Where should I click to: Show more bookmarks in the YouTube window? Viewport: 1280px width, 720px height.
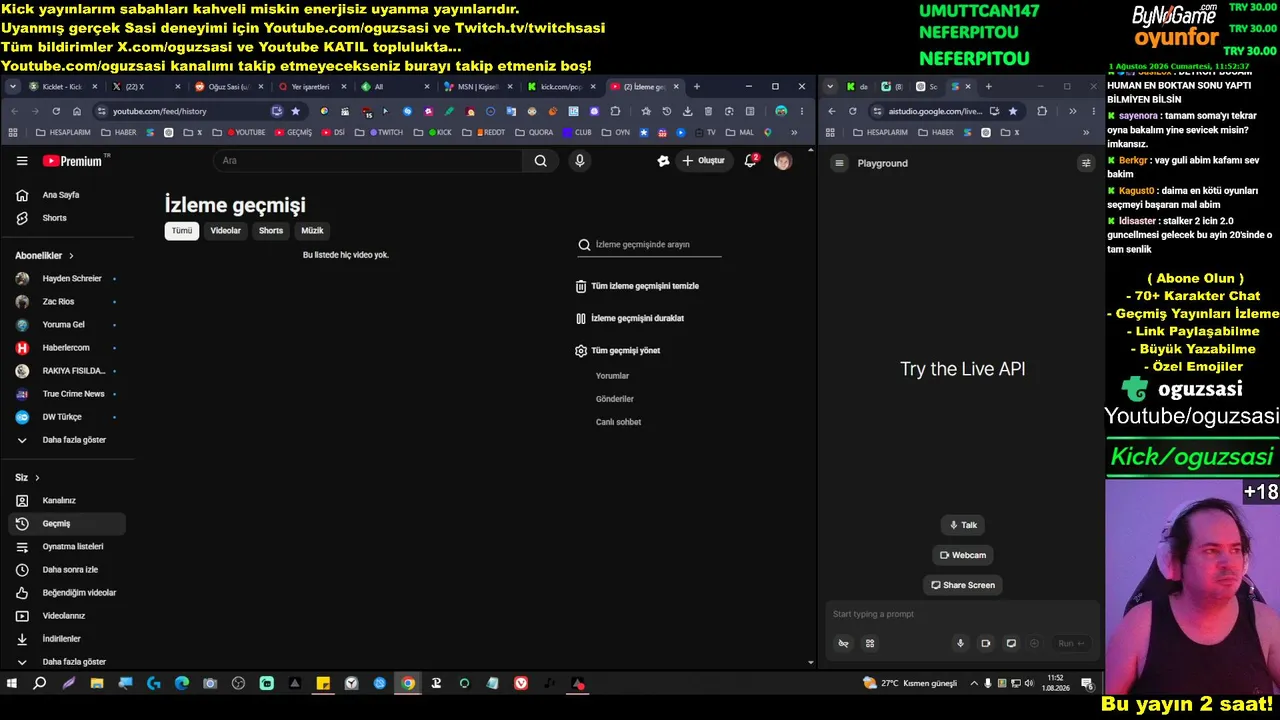point(794,132)
